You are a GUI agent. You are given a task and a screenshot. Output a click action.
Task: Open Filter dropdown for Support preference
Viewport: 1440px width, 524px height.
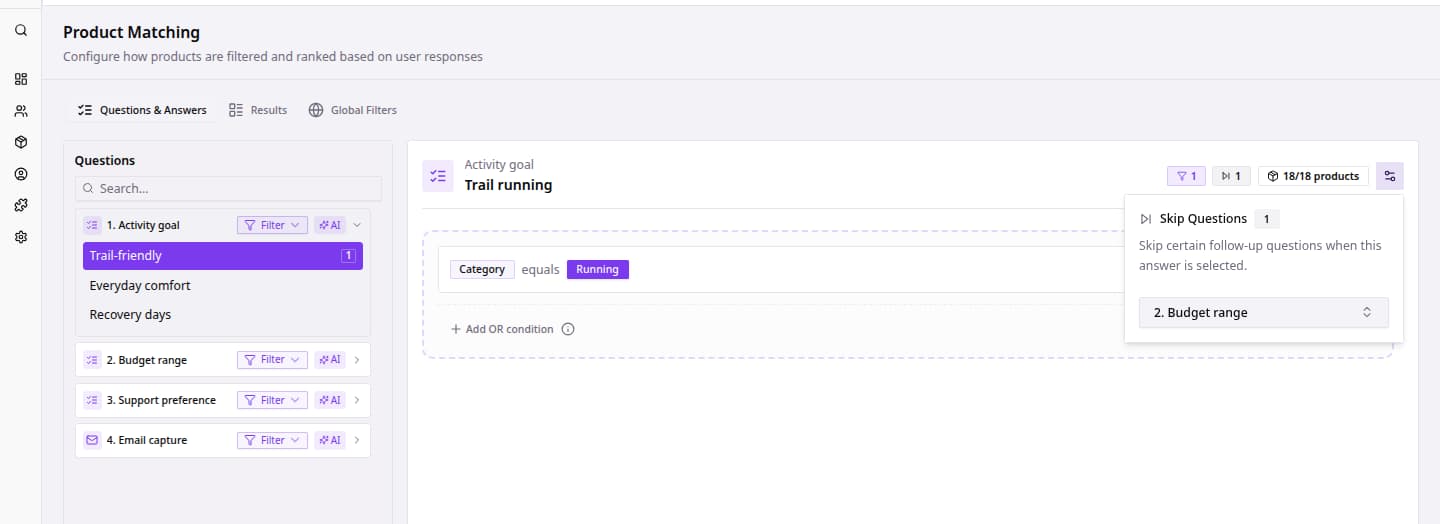click(x=272, y=400)
